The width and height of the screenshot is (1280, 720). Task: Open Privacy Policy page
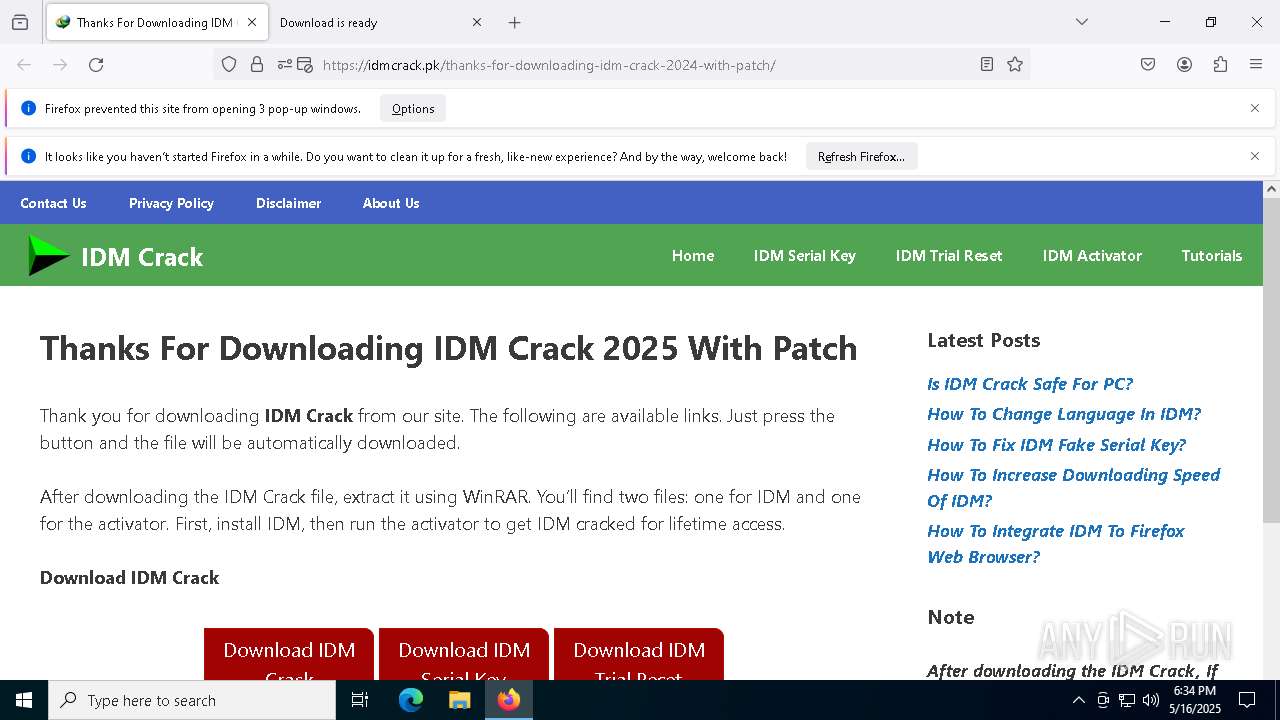(x=171, y=203)
